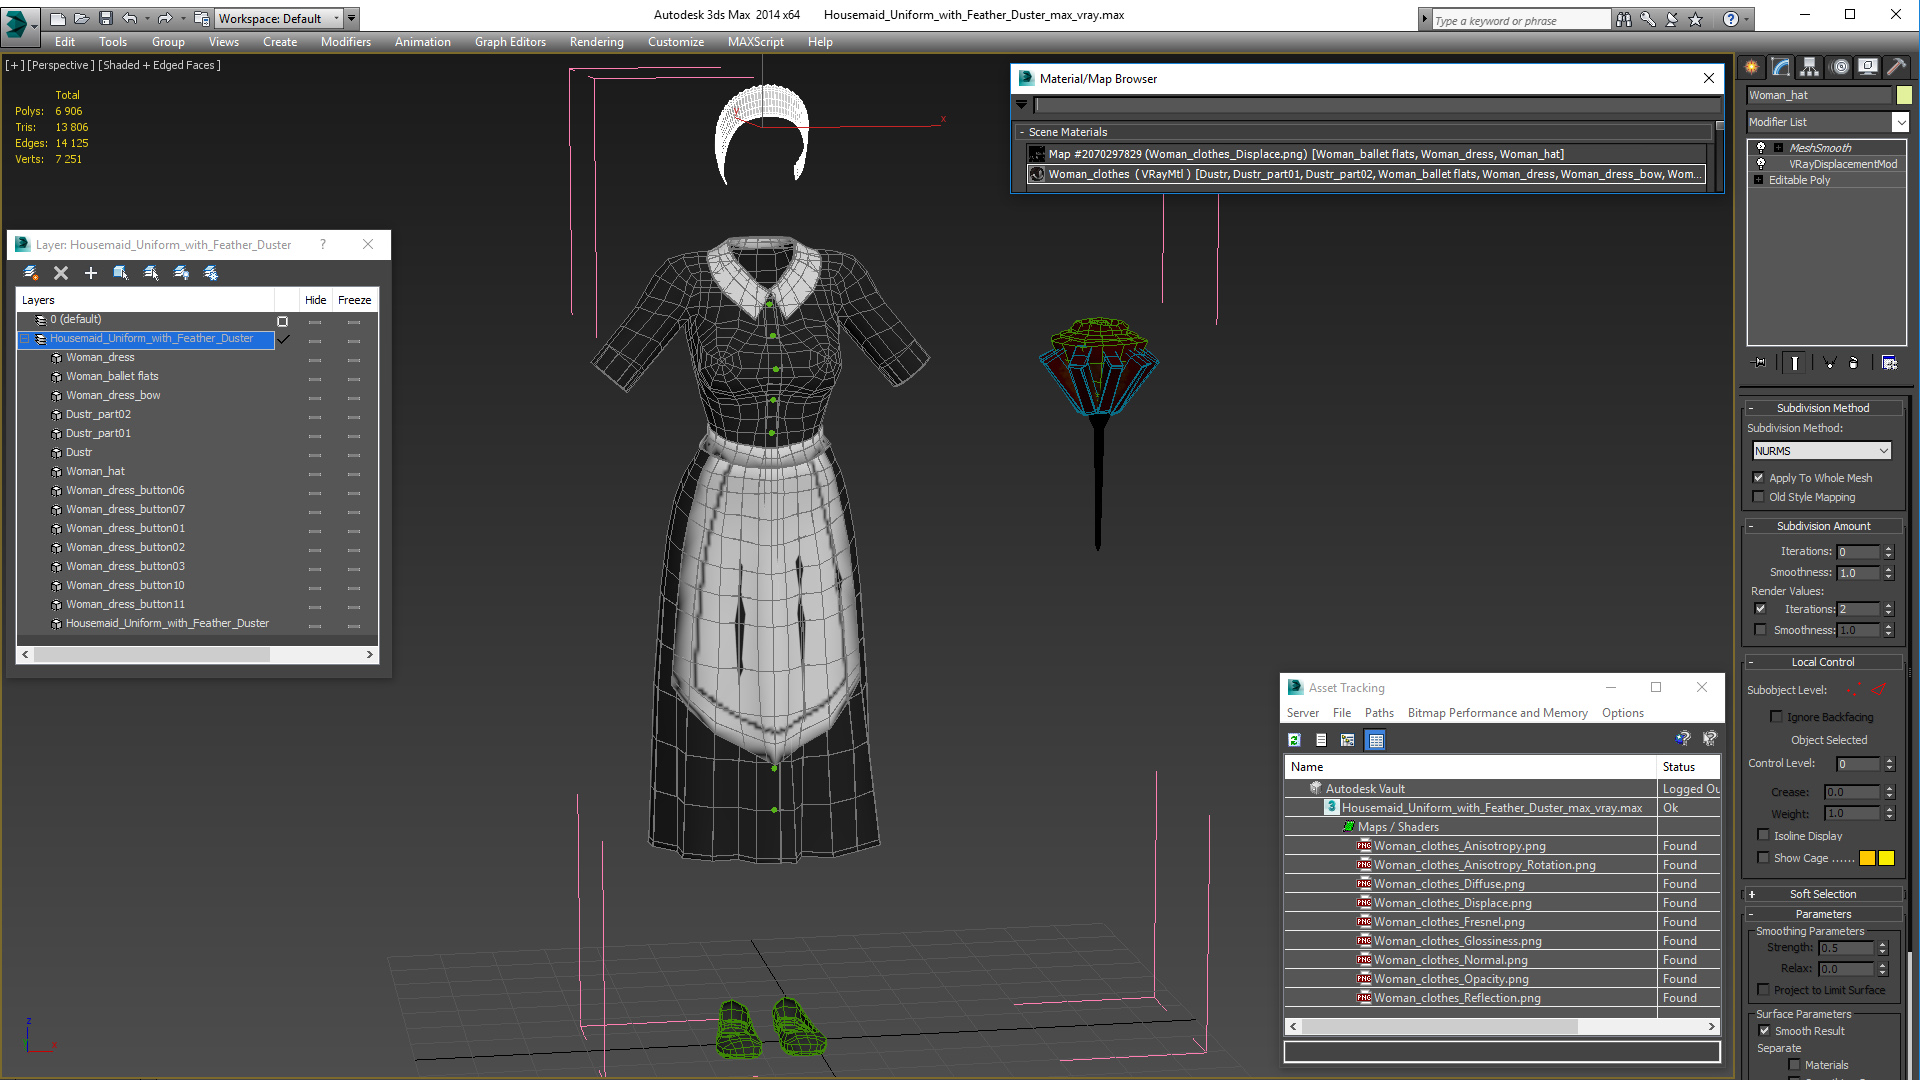Click Refresh icon in Asset Tracking

[1294, 740]
